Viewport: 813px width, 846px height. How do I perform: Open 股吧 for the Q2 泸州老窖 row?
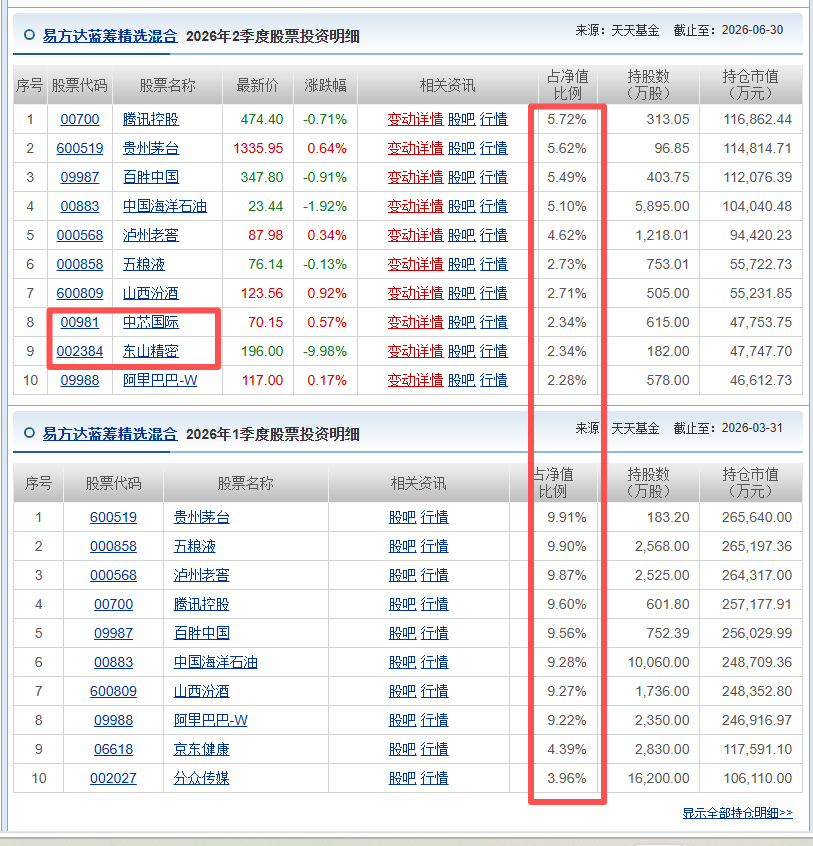[462, 236]
